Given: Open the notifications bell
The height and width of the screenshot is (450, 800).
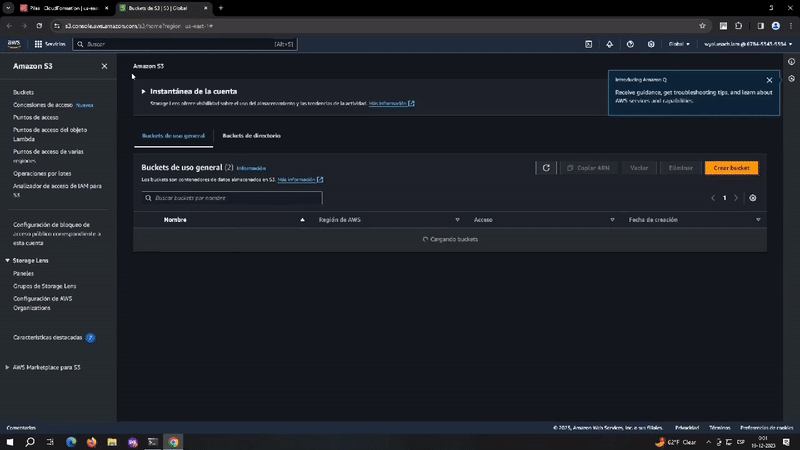Looking at the screenshot, I should [x=609, y=44].
